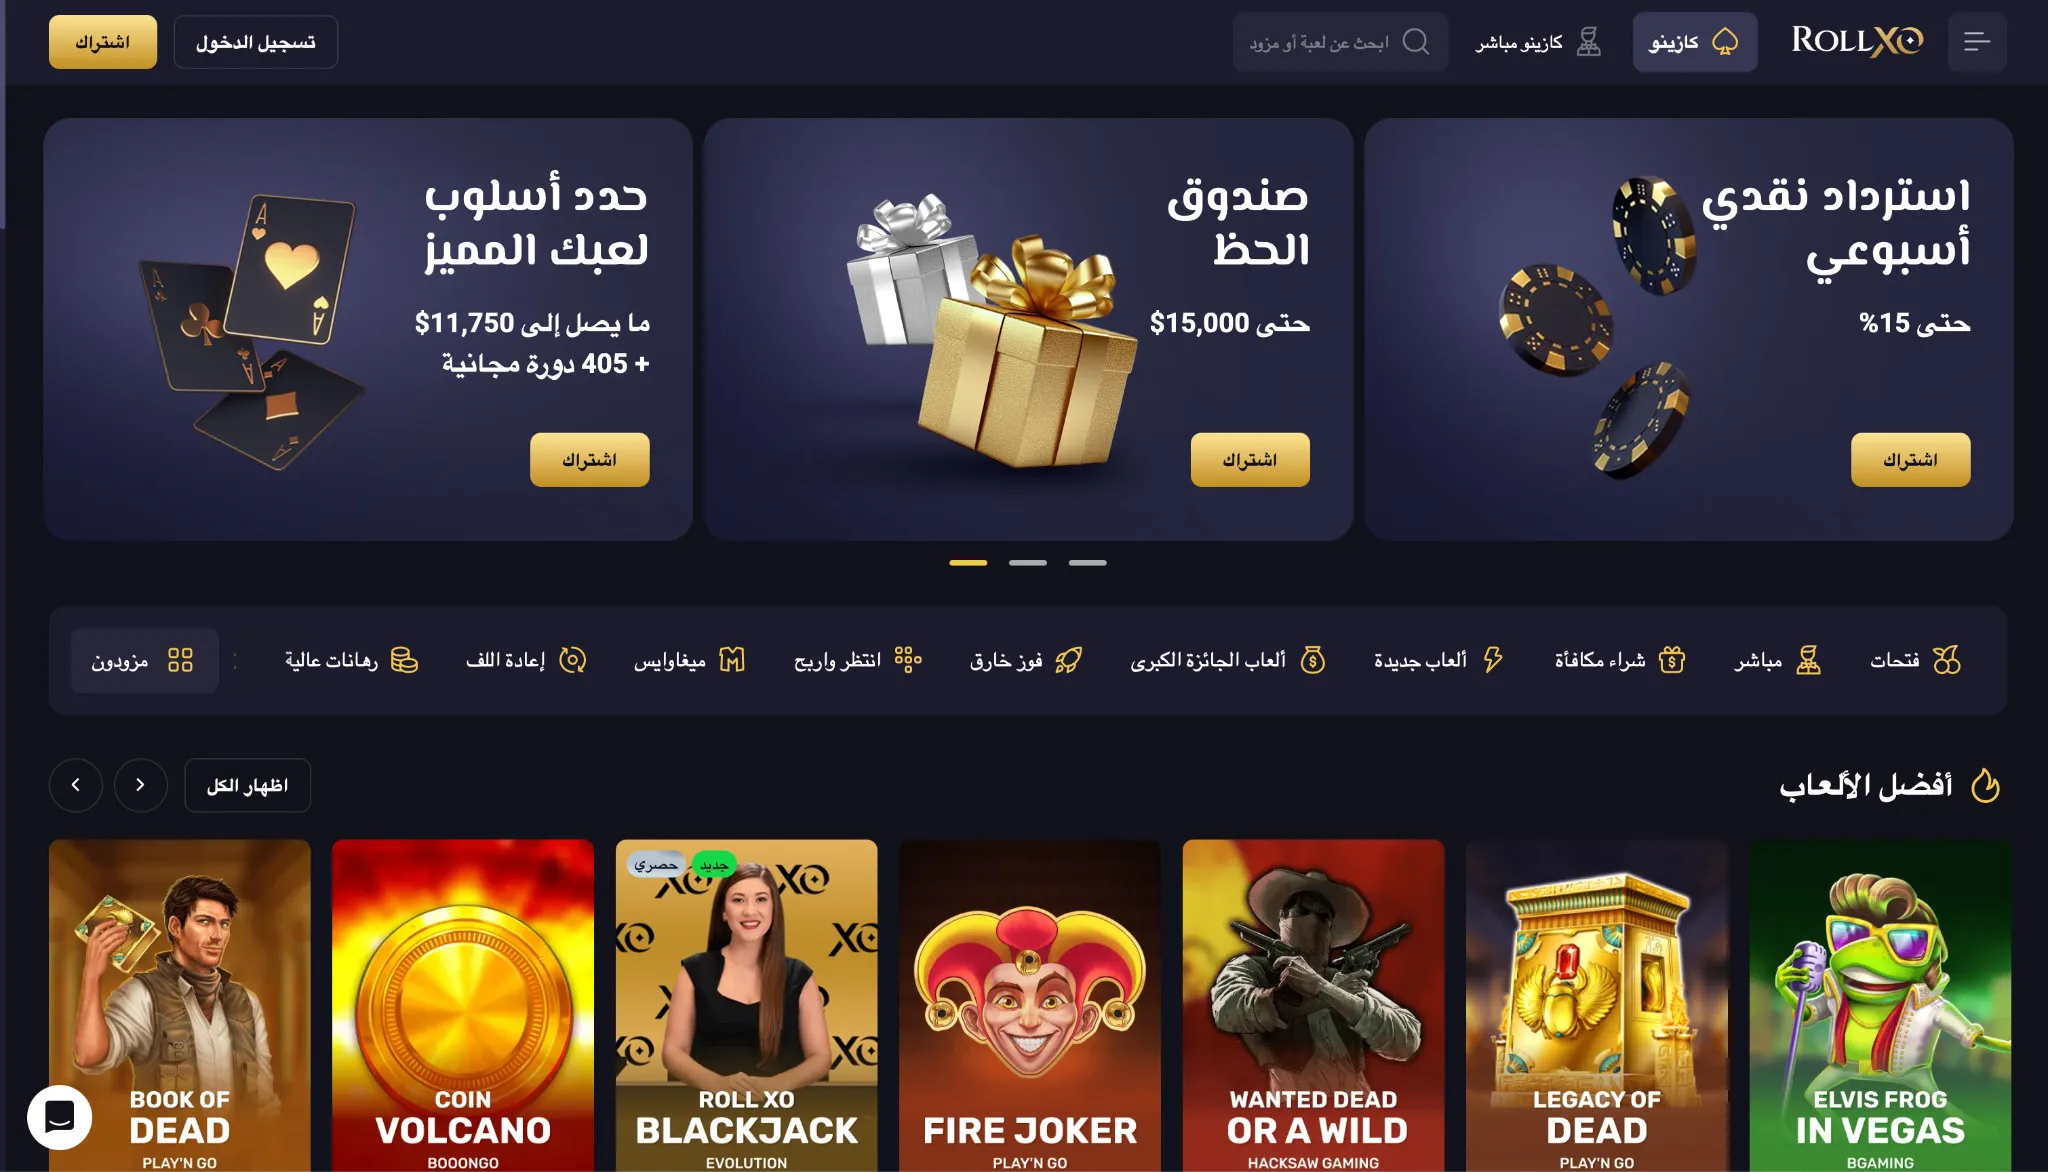The width and height of the screenshot is (2048, 1172).
Task: Click the search games or providers field
Action: [x=1340, y=42]
